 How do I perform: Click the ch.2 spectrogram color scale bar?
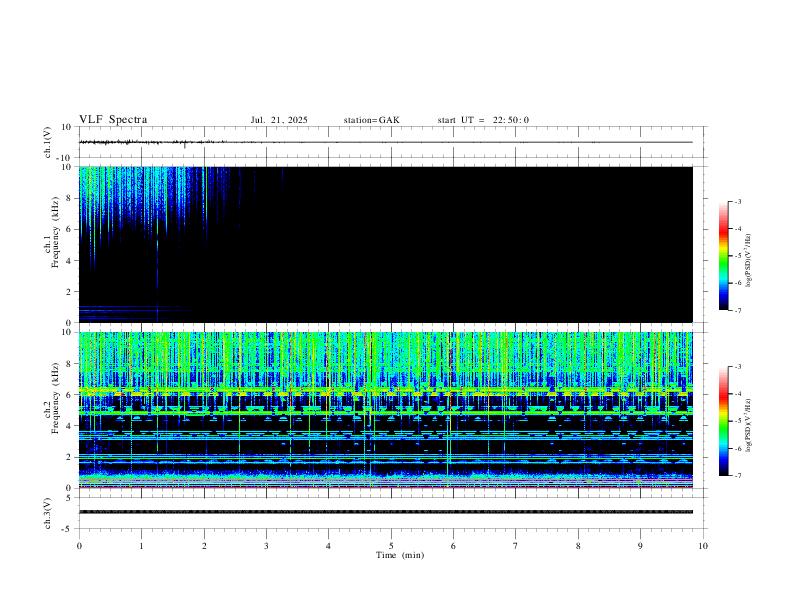tap(723, 421)
